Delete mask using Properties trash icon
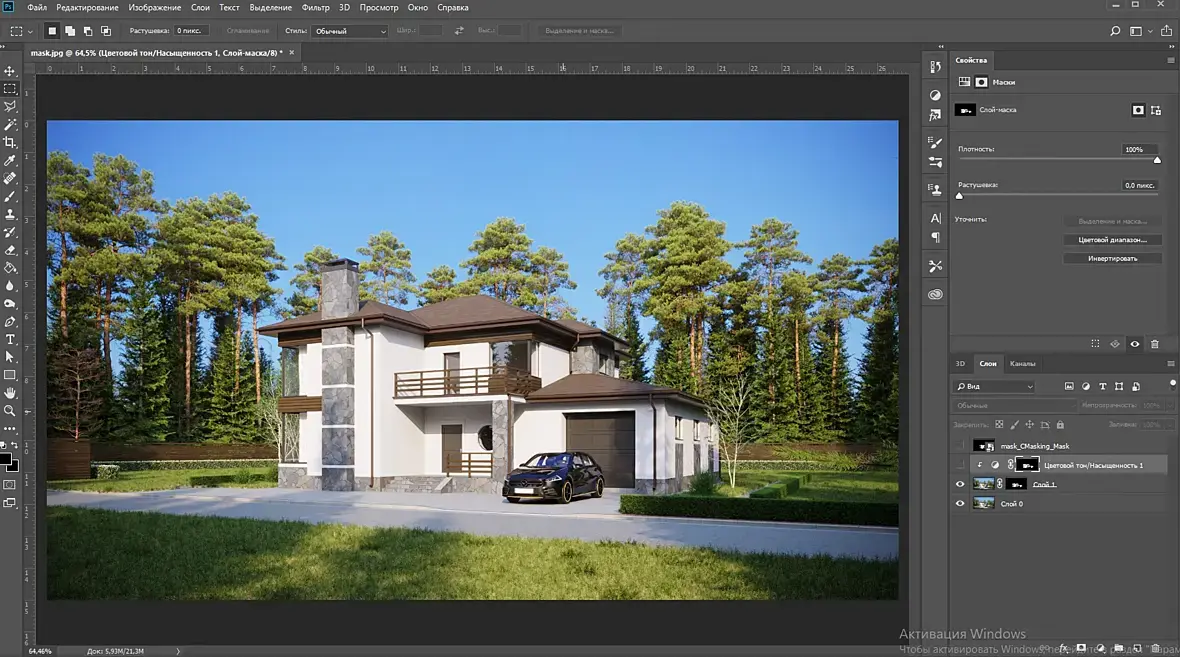The image size is (1180, 657). (1155, 344)
